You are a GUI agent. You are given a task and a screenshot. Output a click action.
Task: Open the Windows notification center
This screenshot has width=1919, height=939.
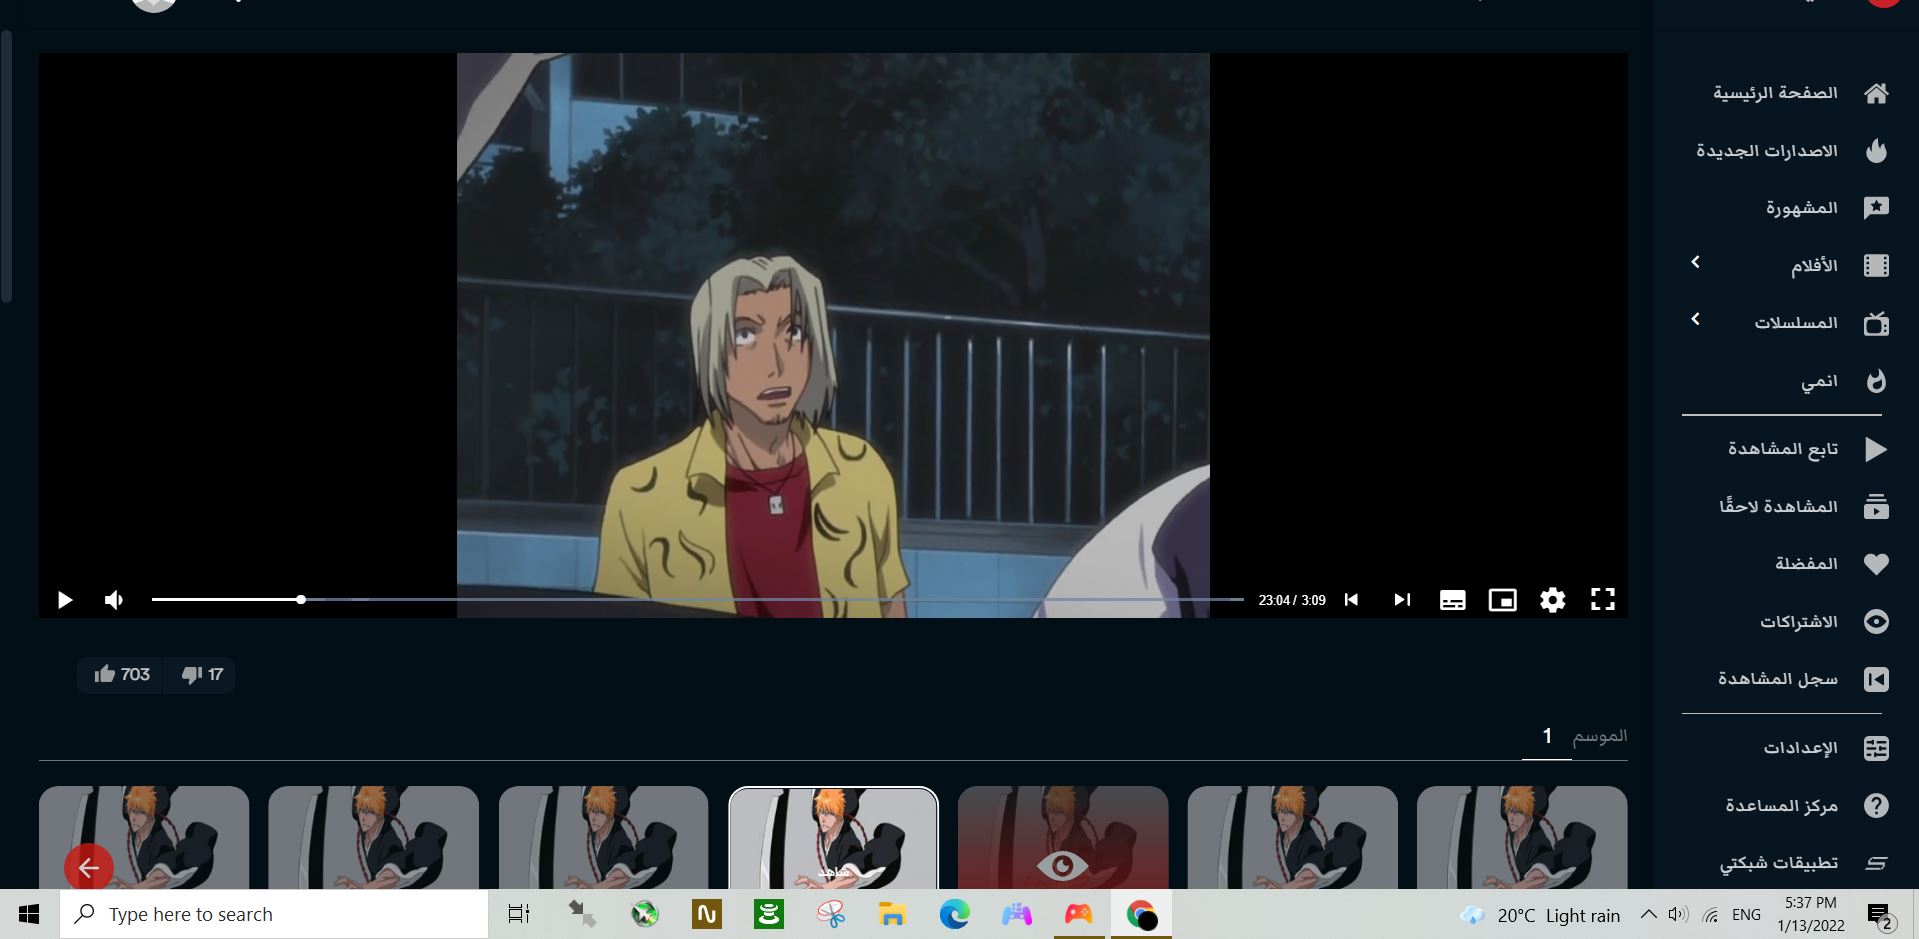[x=1881, y=915]
